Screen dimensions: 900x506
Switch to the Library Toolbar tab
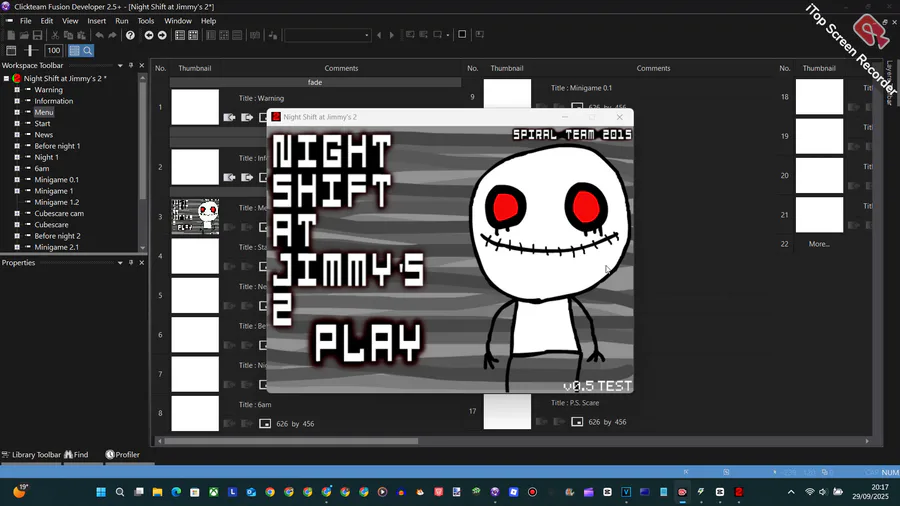32,454
